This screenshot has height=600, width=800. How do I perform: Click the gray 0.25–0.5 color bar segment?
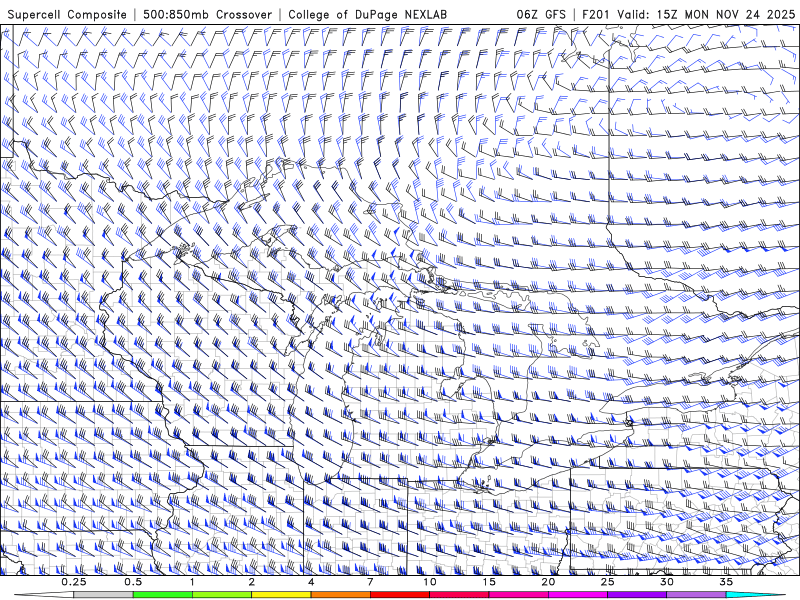103,595
